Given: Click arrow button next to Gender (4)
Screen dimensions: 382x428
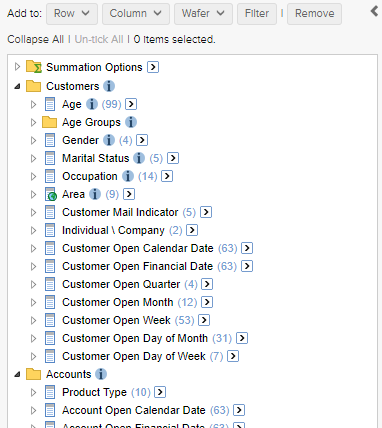Looking at the screenshot, I should (x=142, y=140).
